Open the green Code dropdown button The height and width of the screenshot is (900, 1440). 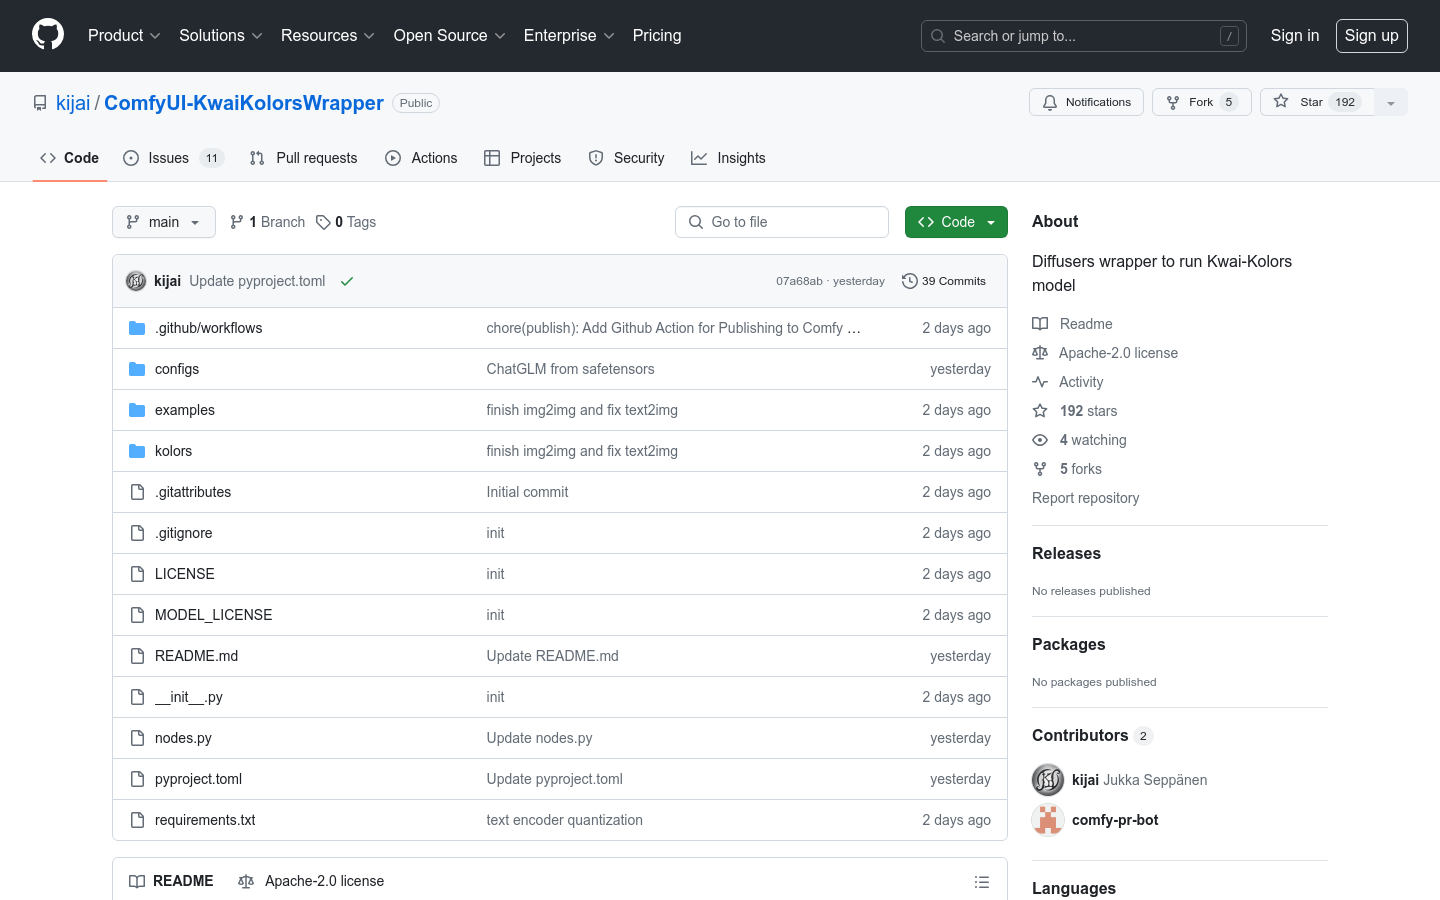pyautogui.click(x=956, y=222)
